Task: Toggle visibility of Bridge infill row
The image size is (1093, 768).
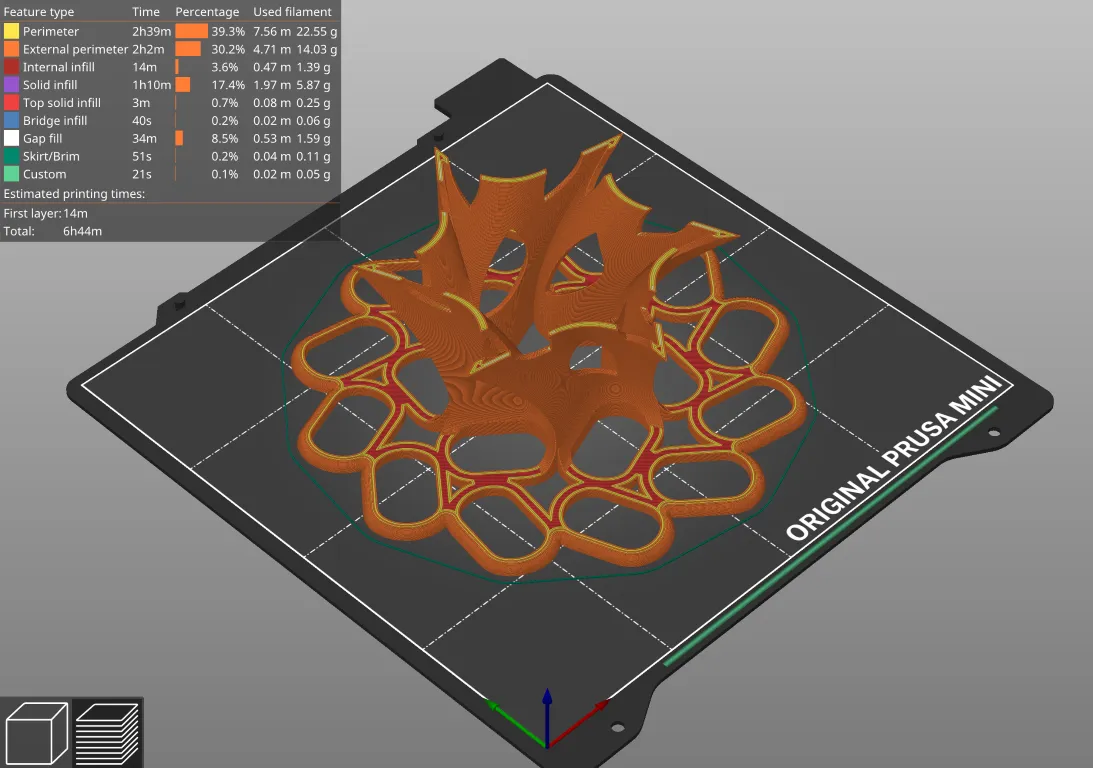Action: pyautogui.click(x=170, y=121)
